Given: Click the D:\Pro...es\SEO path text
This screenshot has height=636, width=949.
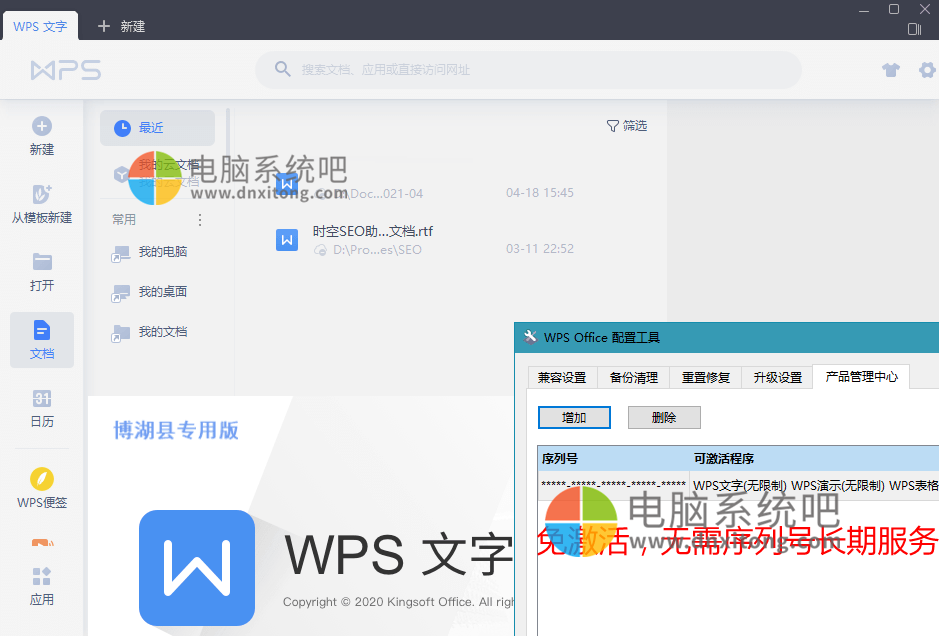Looking at the screenshot, I should pos(377,250).
